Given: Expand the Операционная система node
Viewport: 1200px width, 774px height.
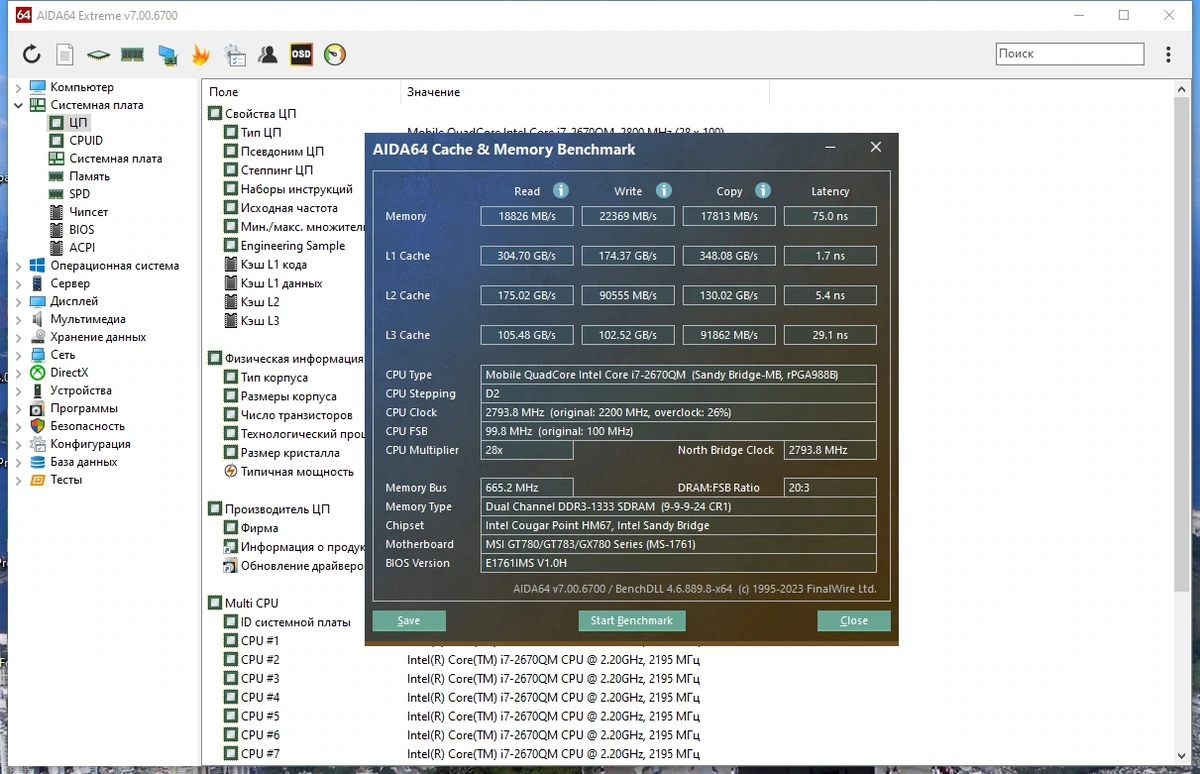Looking at the screenshot, I should (x=18, y=266).
